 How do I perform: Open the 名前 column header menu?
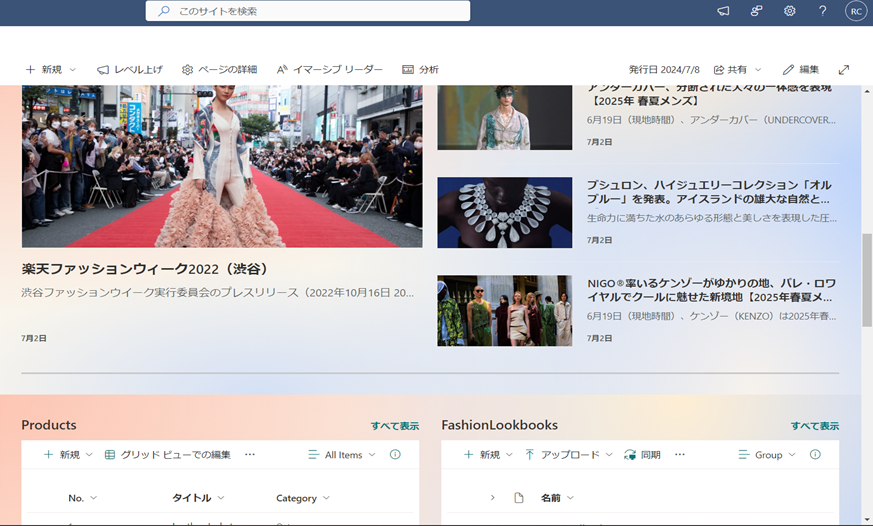coord(557,498)
